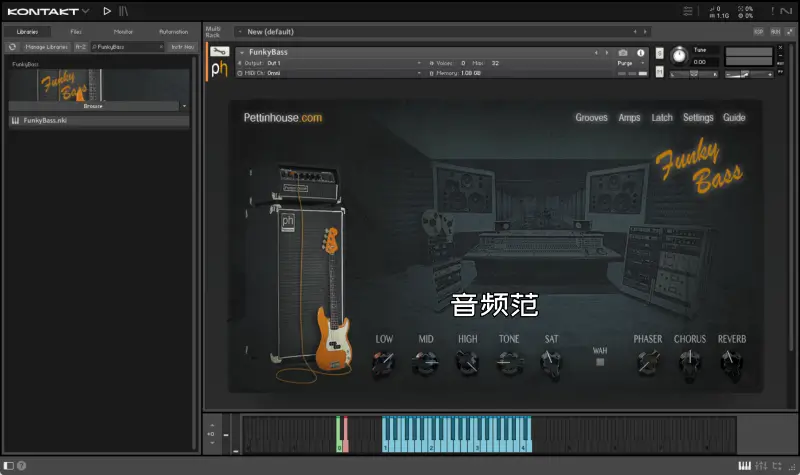
Task: Load next instrument preset arrow in FunkyBass header
Action: click(607, 53)
